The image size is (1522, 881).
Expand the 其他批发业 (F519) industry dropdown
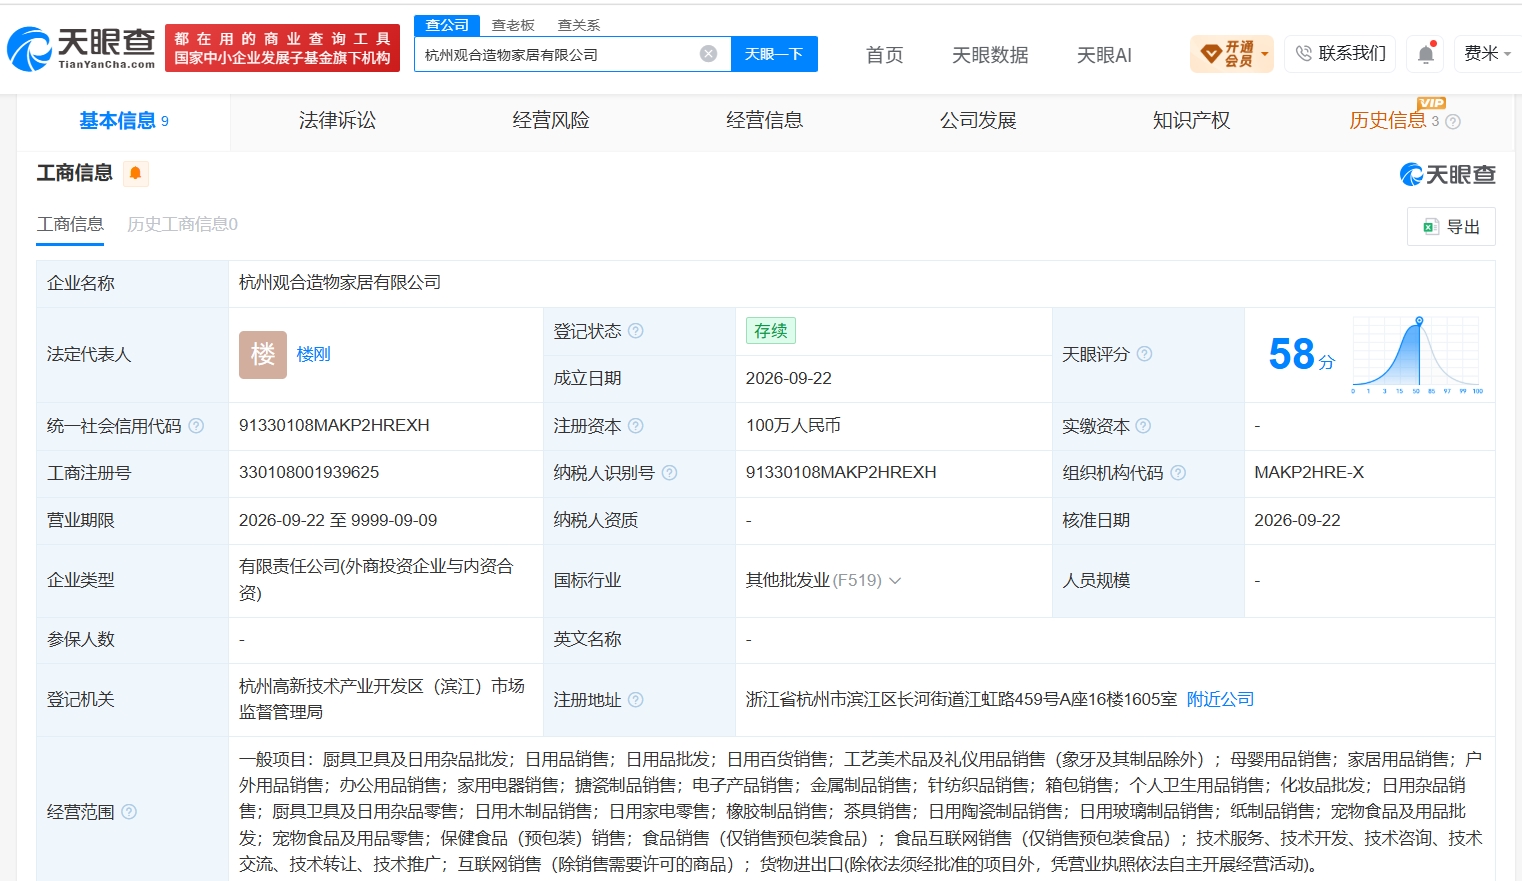click(x=895, y=581)
